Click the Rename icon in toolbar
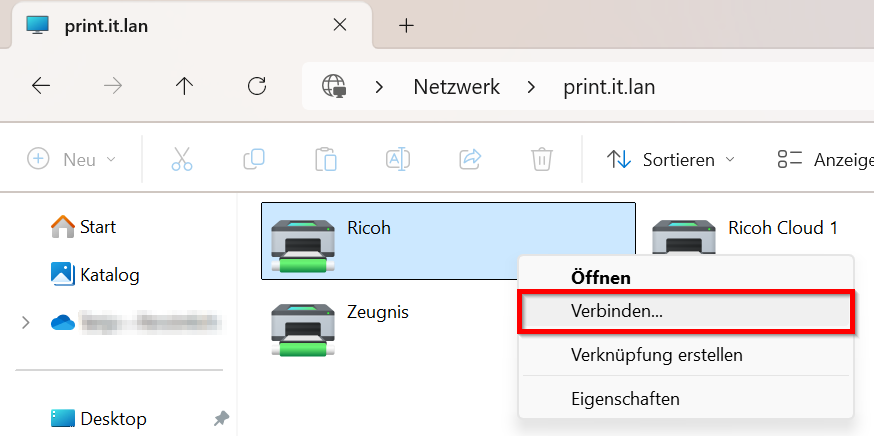The width and height of the screenshot is (874, 436). (x=398, y=159)
